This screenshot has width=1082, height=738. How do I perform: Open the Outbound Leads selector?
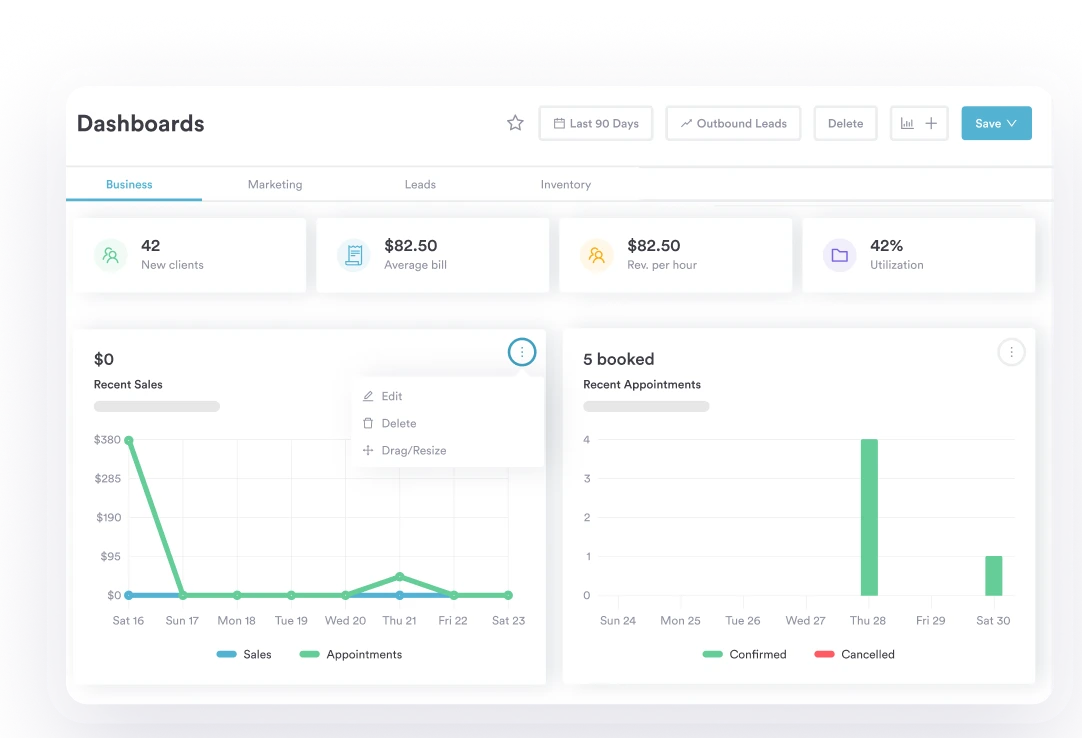coord(733,123)
